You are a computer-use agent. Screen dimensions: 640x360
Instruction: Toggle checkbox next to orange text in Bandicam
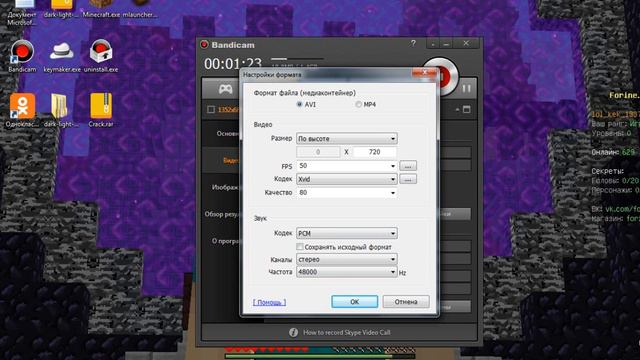[x=211, y=109]
